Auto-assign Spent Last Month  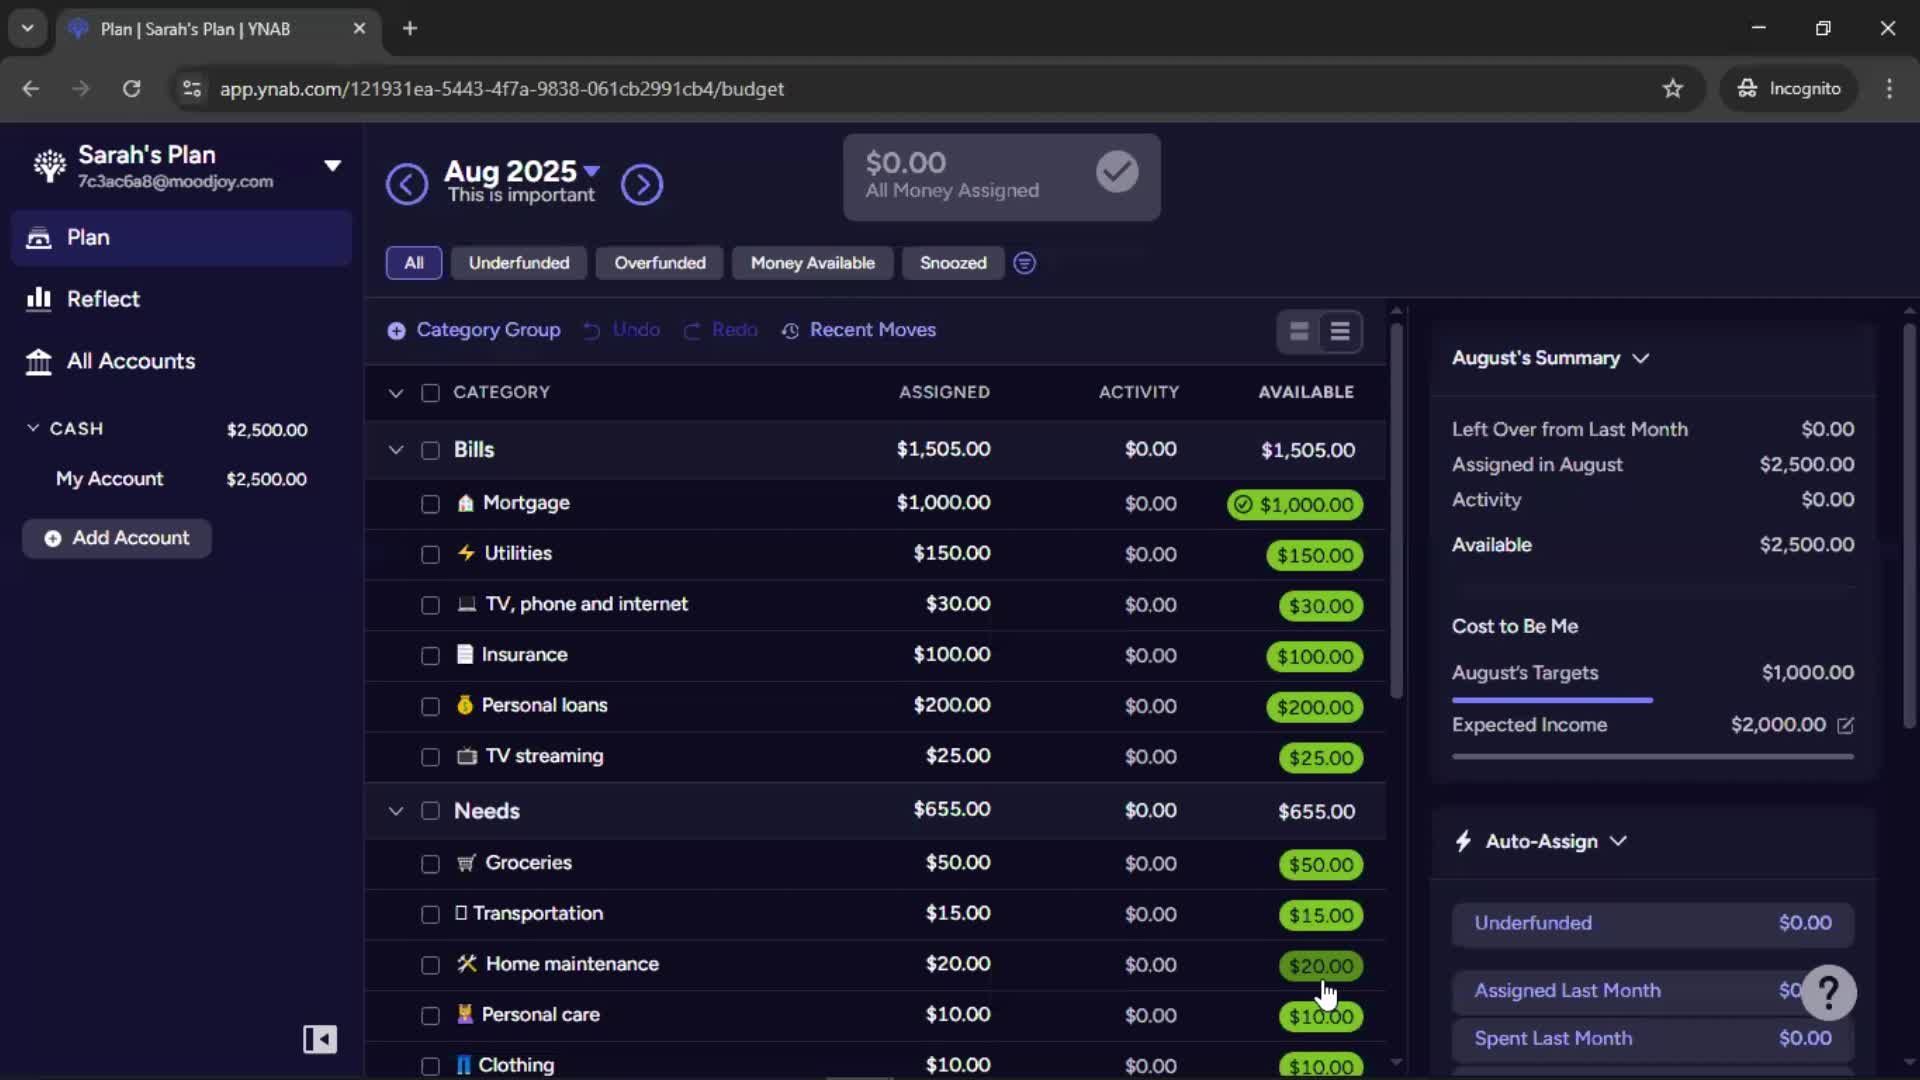pyautogui.click(x=1653, y=1039)
